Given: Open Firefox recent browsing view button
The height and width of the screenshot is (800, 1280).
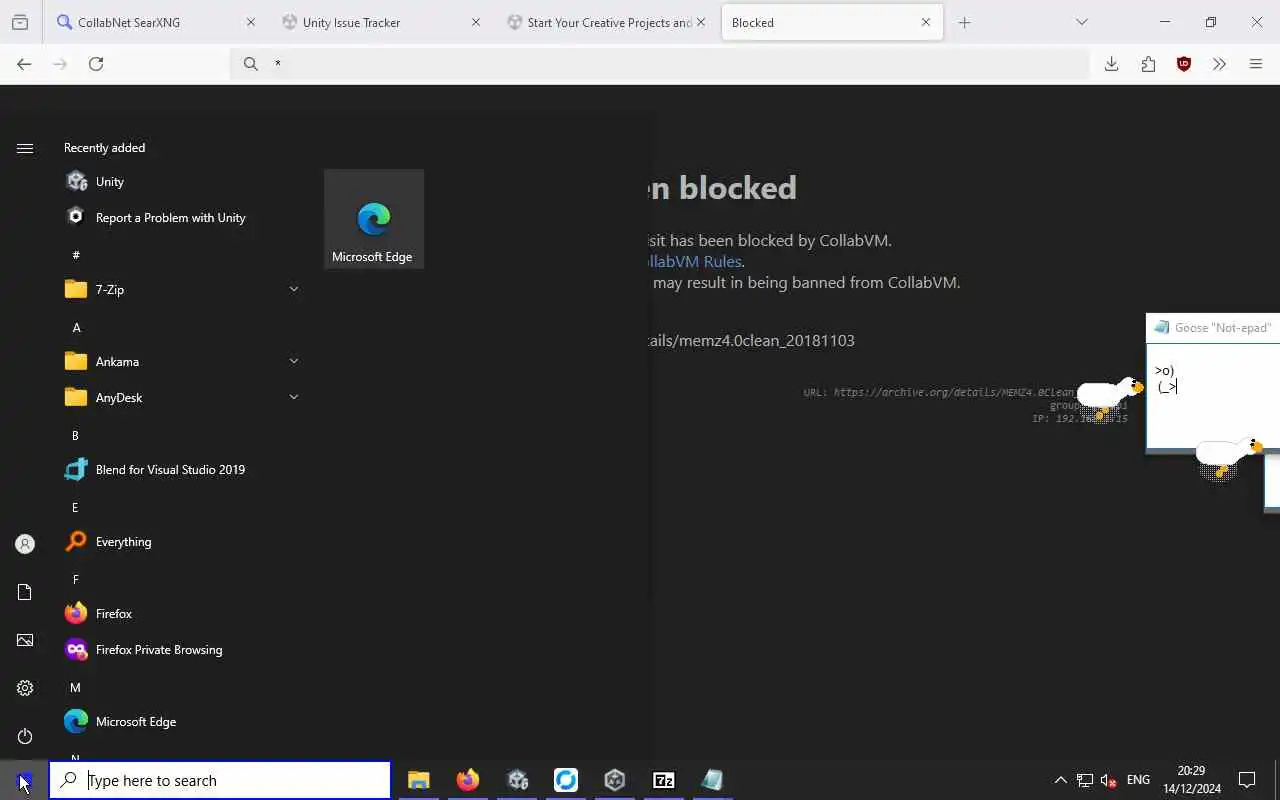Looking at the screenshot, I should 20,22.
